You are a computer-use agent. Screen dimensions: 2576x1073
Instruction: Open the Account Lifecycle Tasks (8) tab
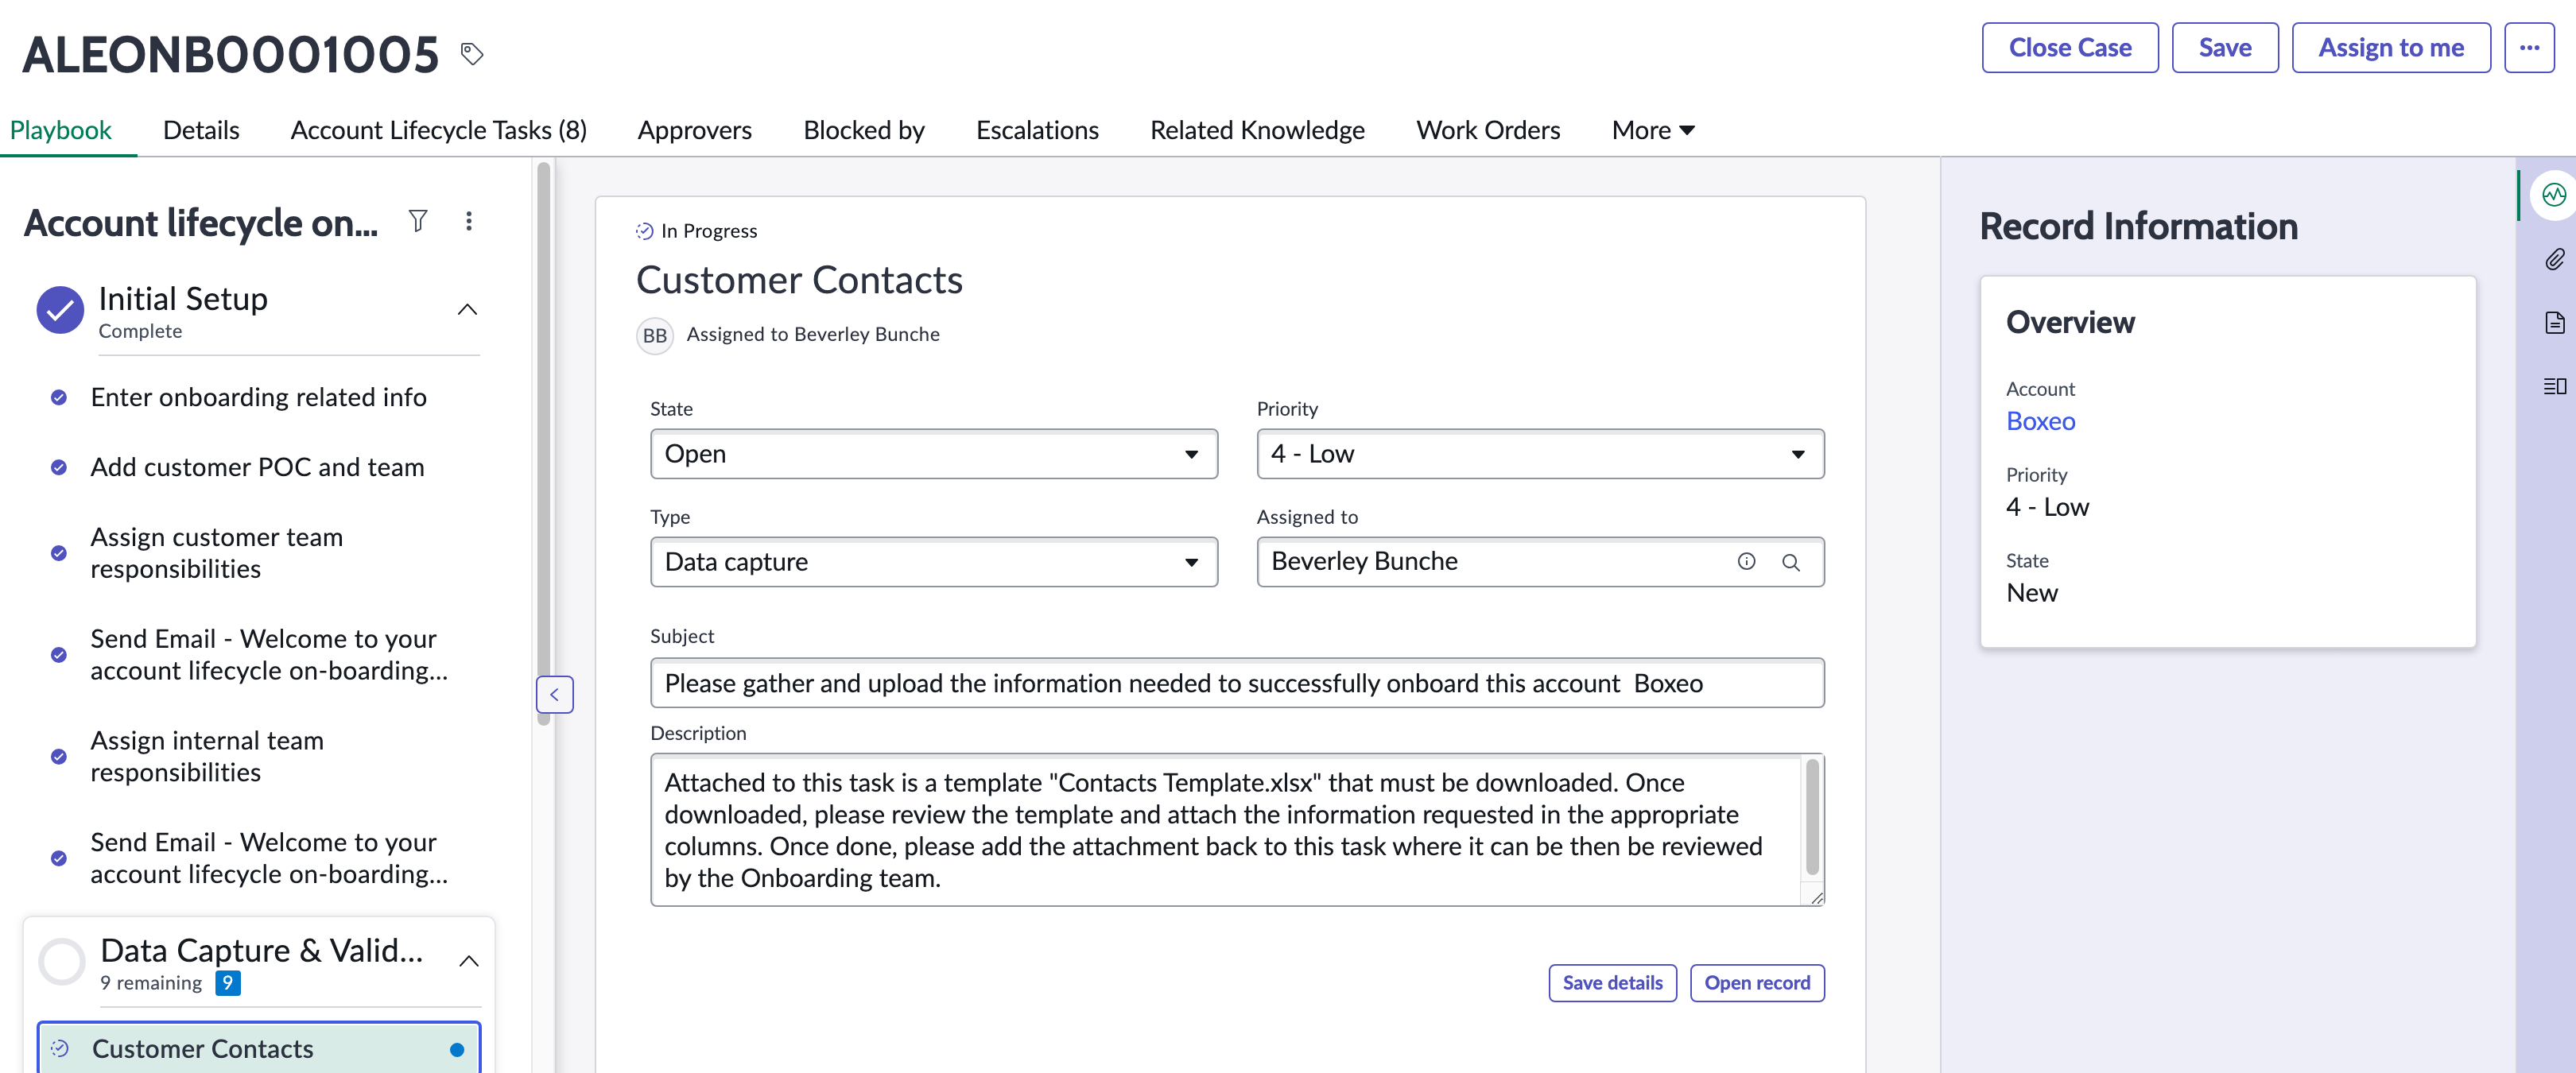[x=438, y=130]
